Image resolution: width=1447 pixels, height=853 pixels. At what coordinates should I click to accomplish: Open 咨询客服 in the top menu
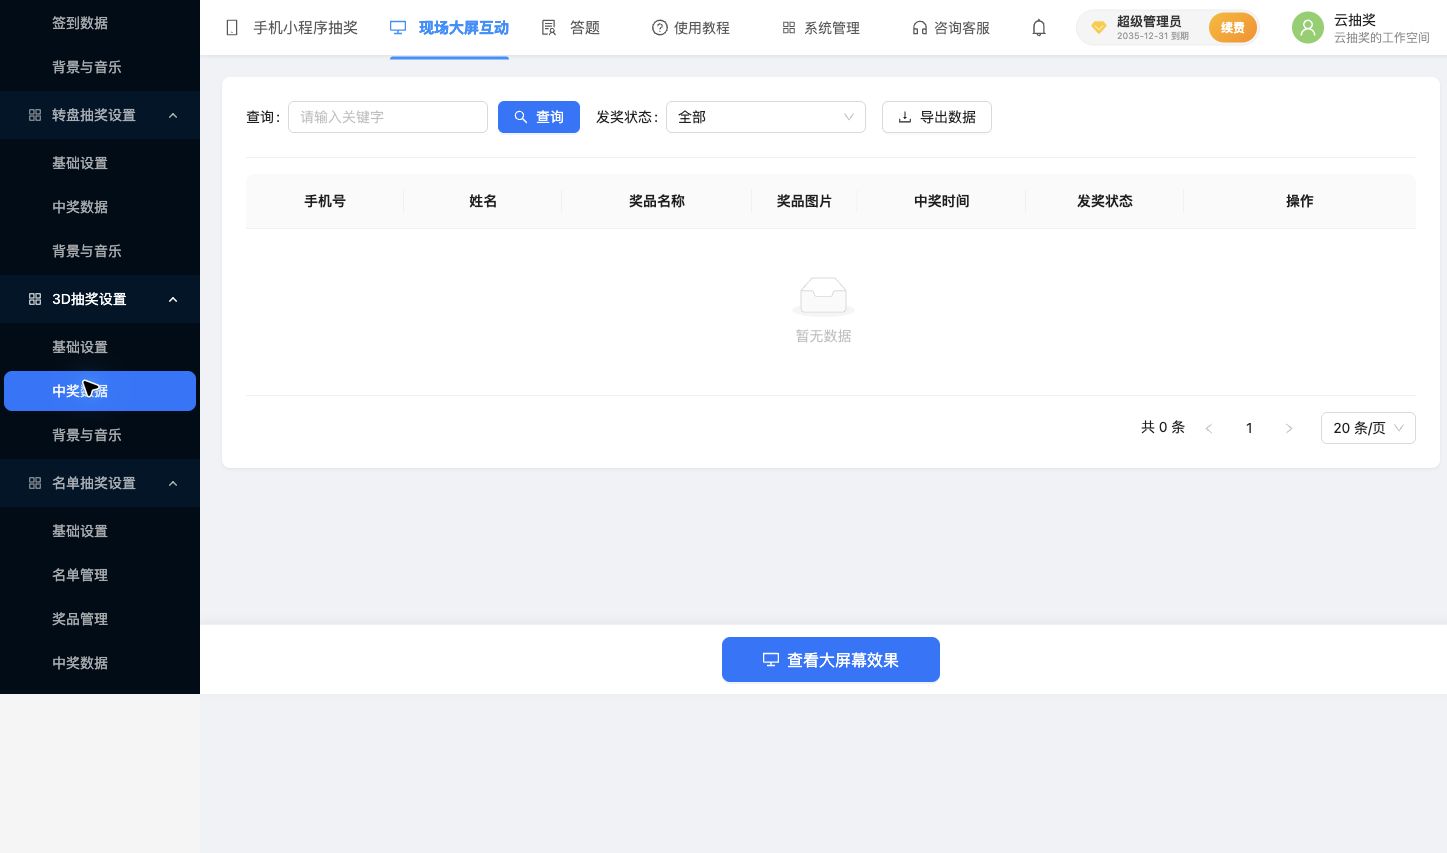951,28
